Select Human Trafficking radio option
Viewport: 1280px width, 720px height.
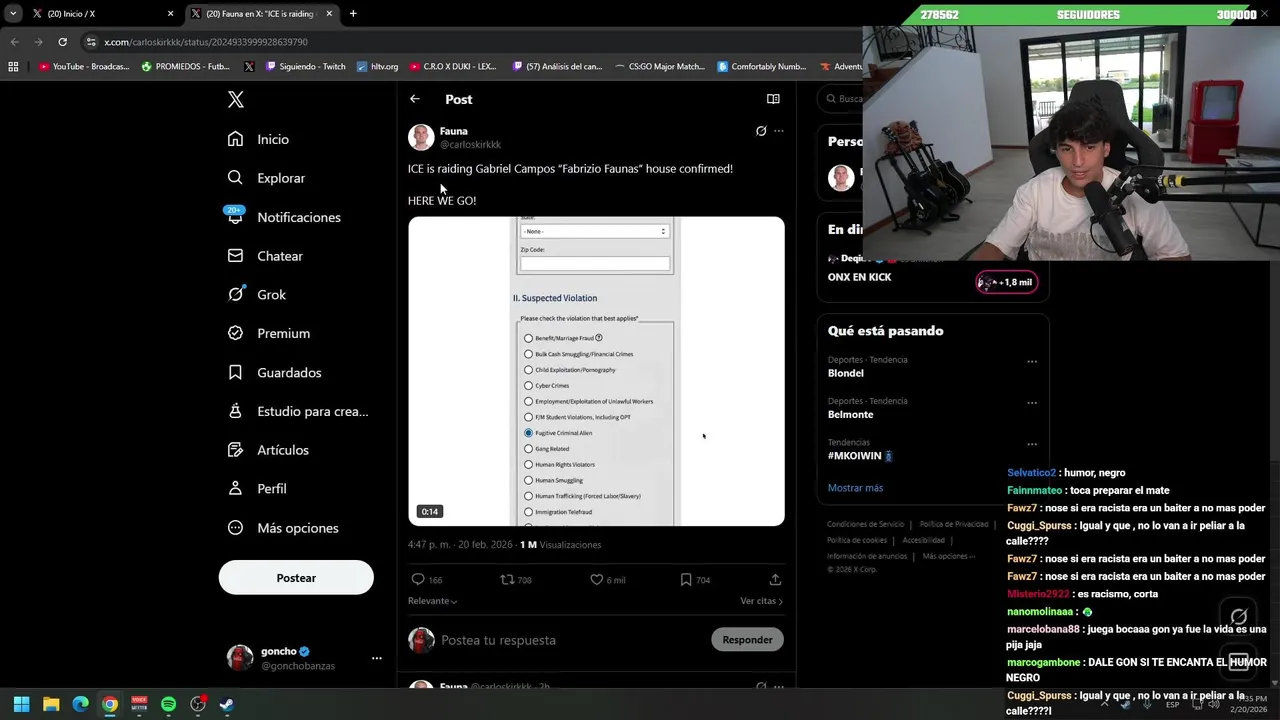(528, 496)
